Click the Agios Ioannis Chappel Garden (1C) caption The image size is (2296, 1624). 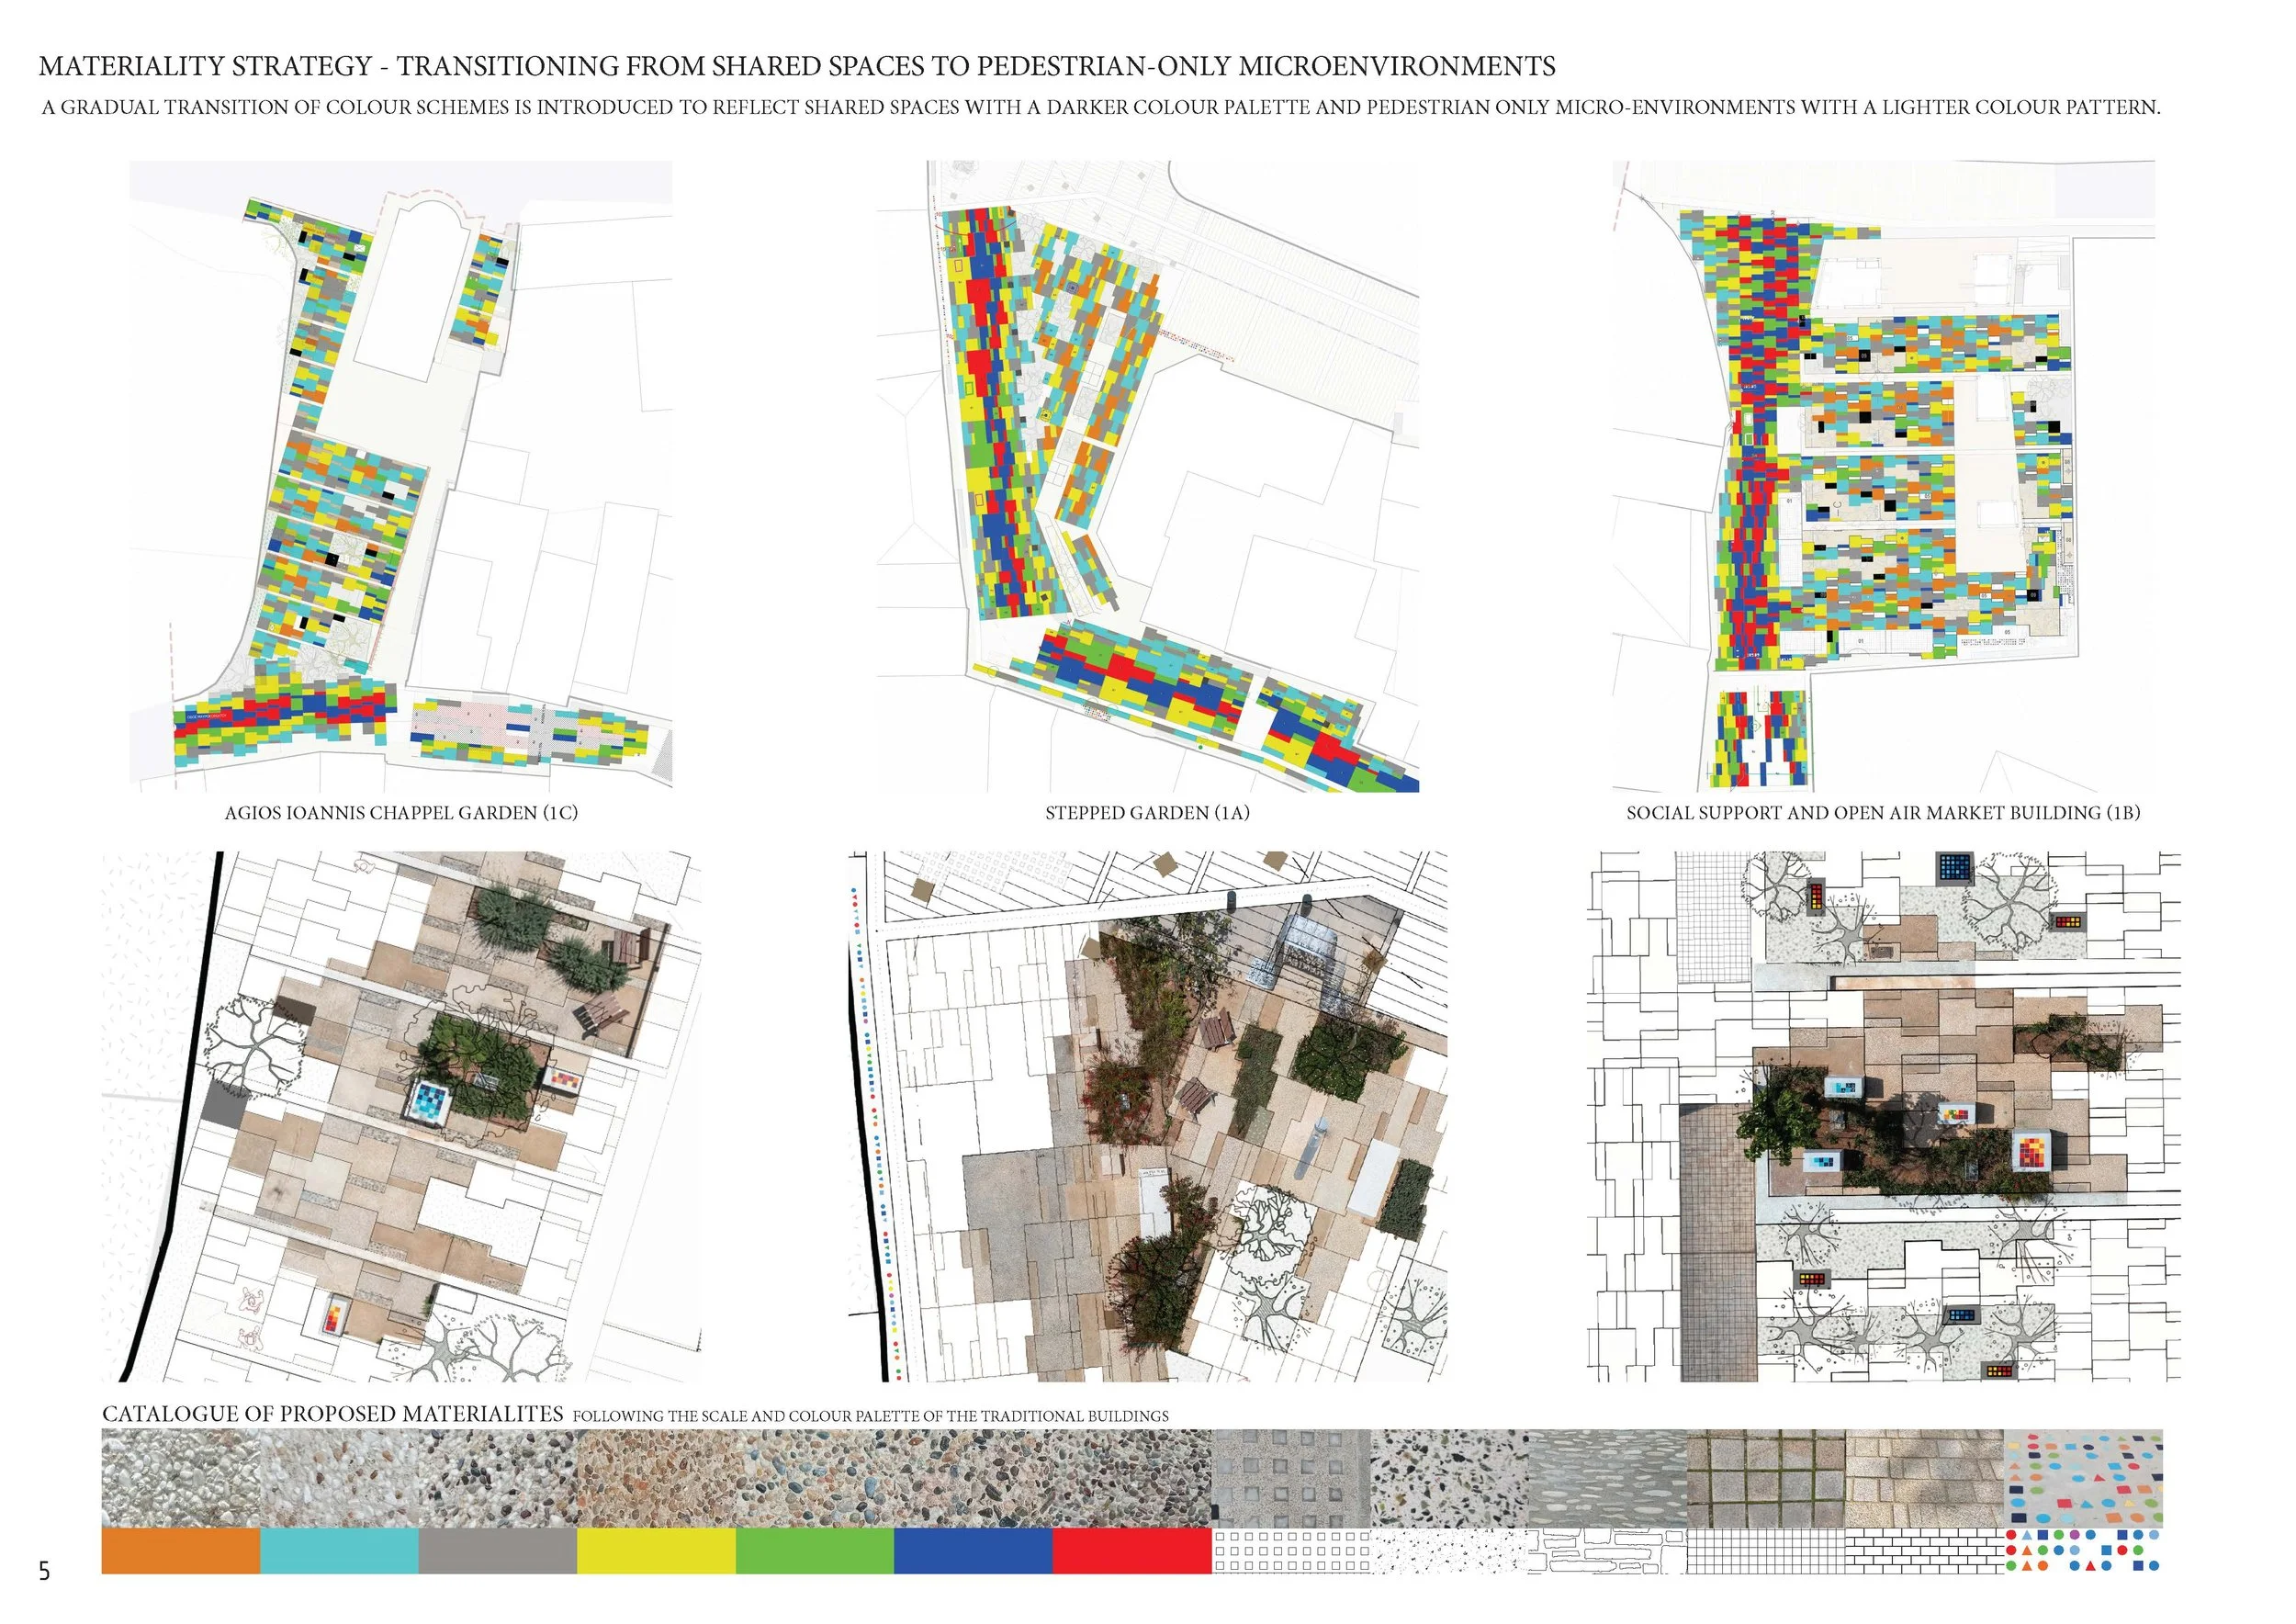[x=401, y=813]
